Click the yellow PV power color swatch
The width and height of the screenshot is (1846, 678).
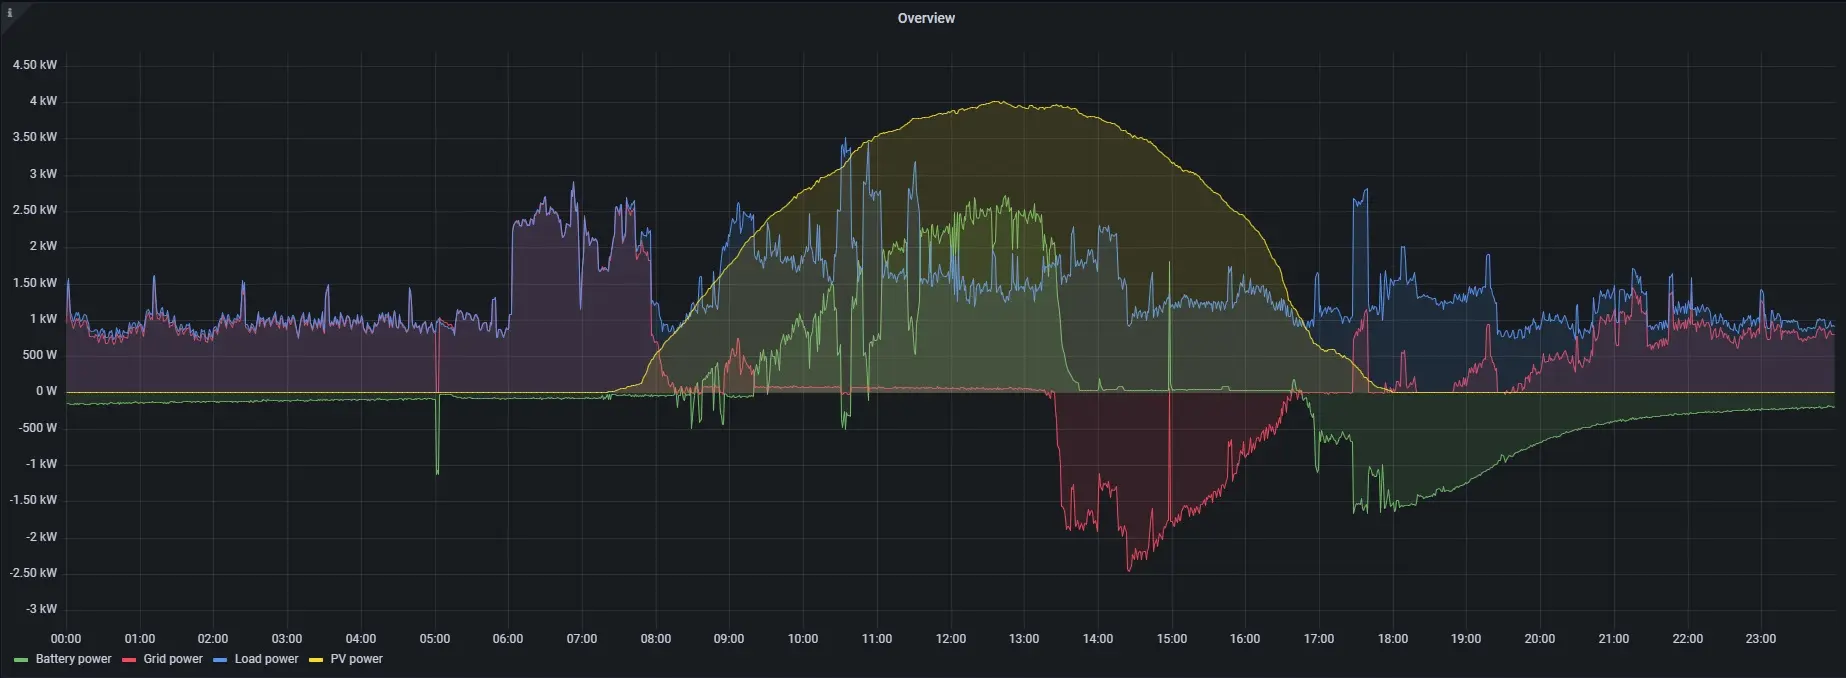pos(316,660)
